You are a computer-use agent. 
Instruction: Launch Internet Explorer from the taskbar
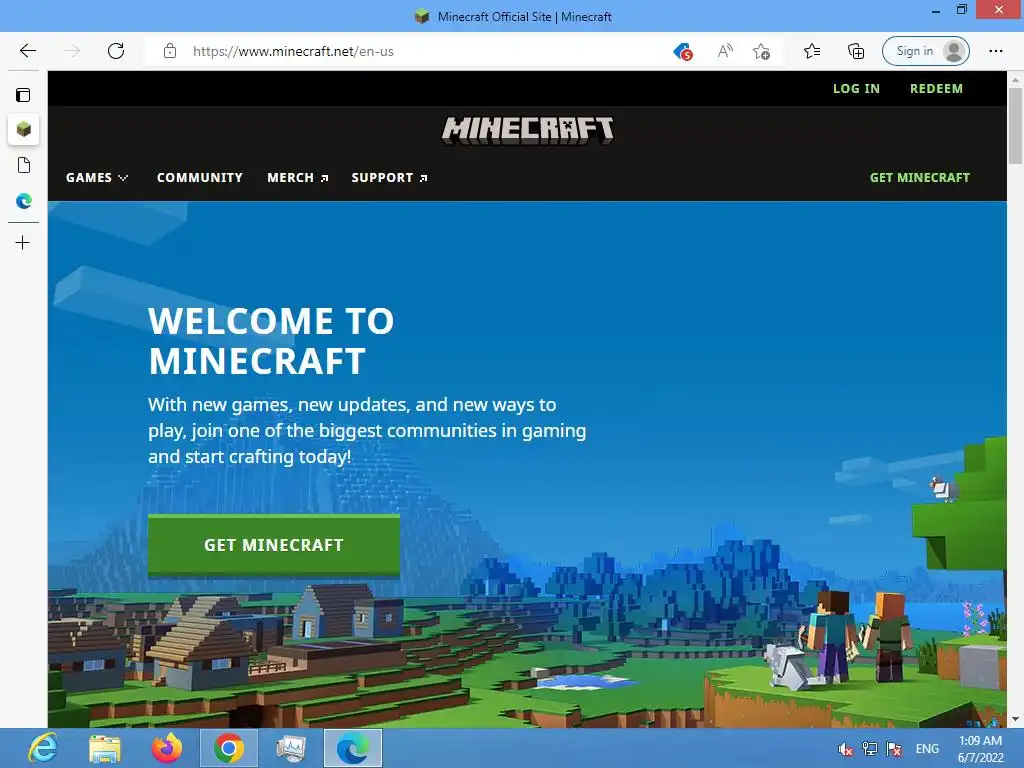[43, 748]
